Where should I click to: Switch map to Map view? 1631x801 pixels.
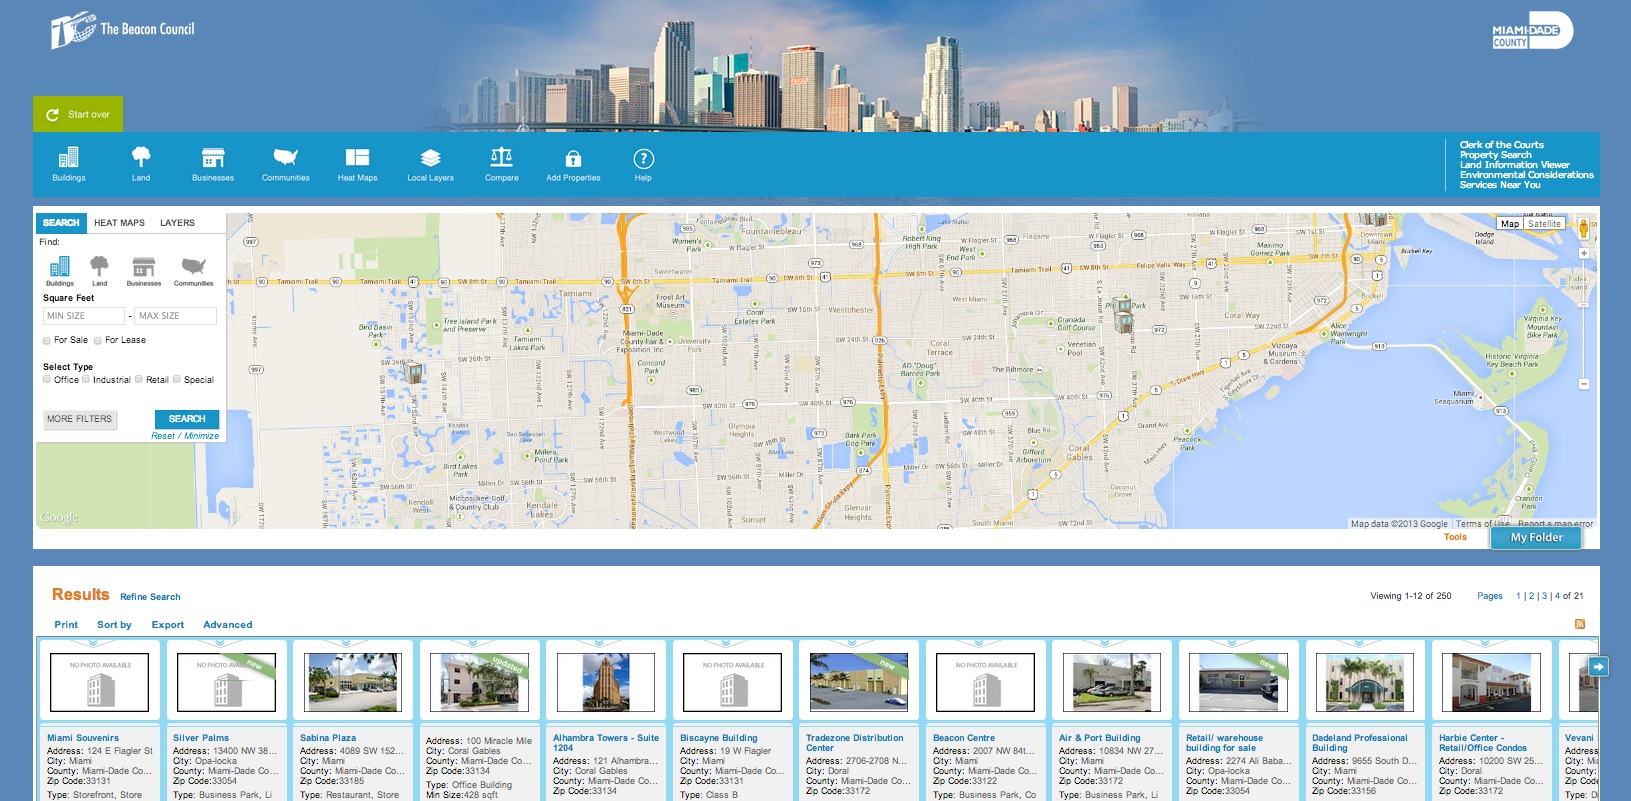coord(1510,224)
